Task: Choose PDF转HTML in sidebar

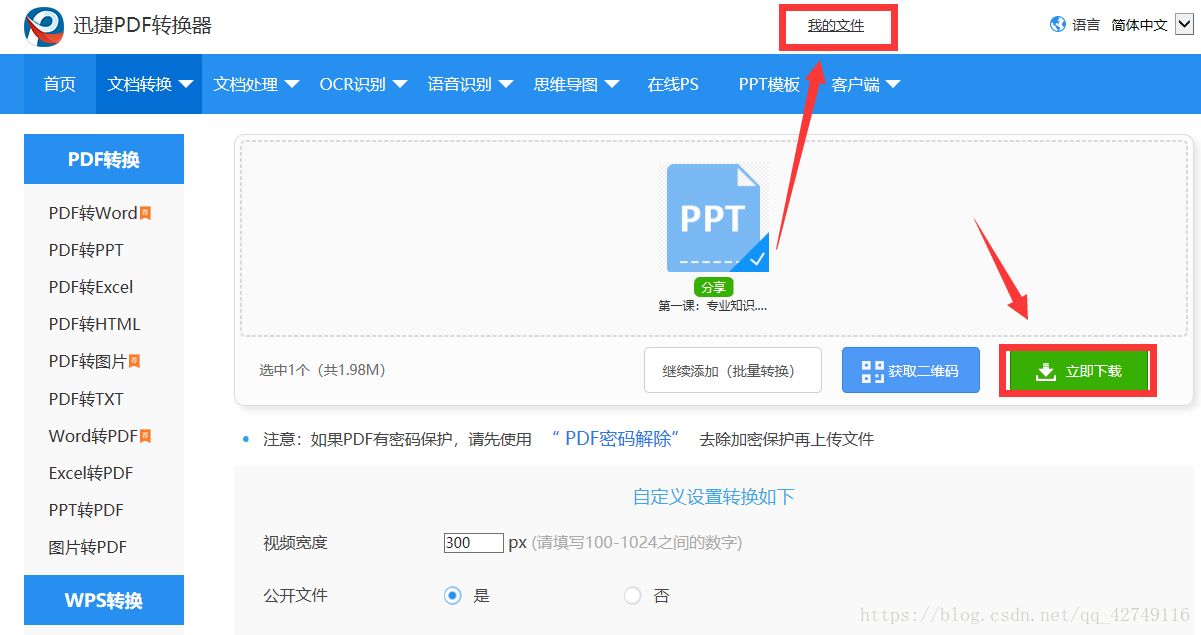Action: click(x=95, y=324)
